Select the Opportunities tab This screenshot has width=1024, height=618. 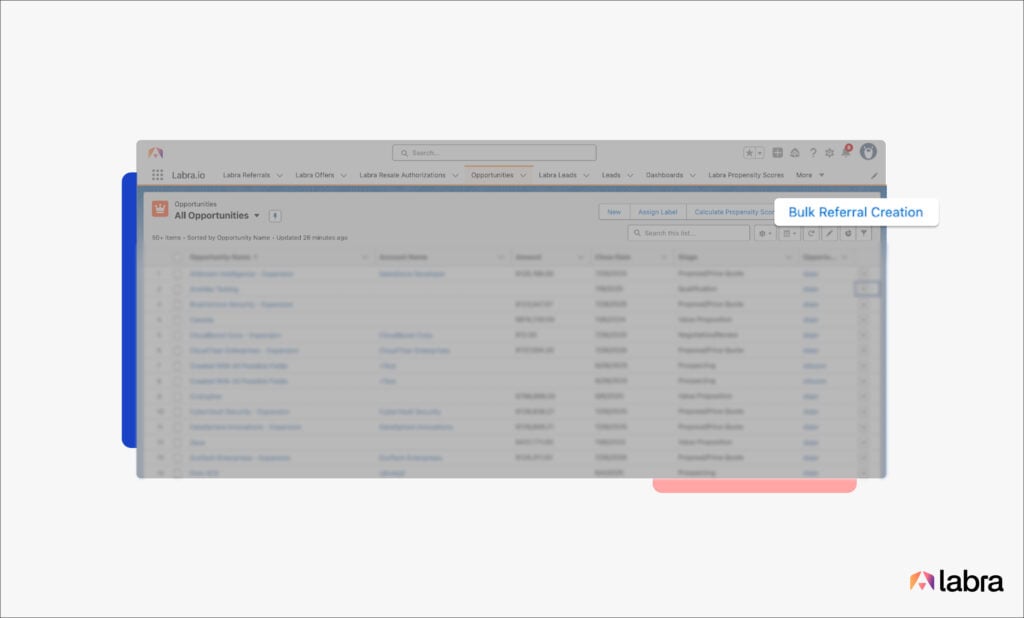click(x=492, y=175)
